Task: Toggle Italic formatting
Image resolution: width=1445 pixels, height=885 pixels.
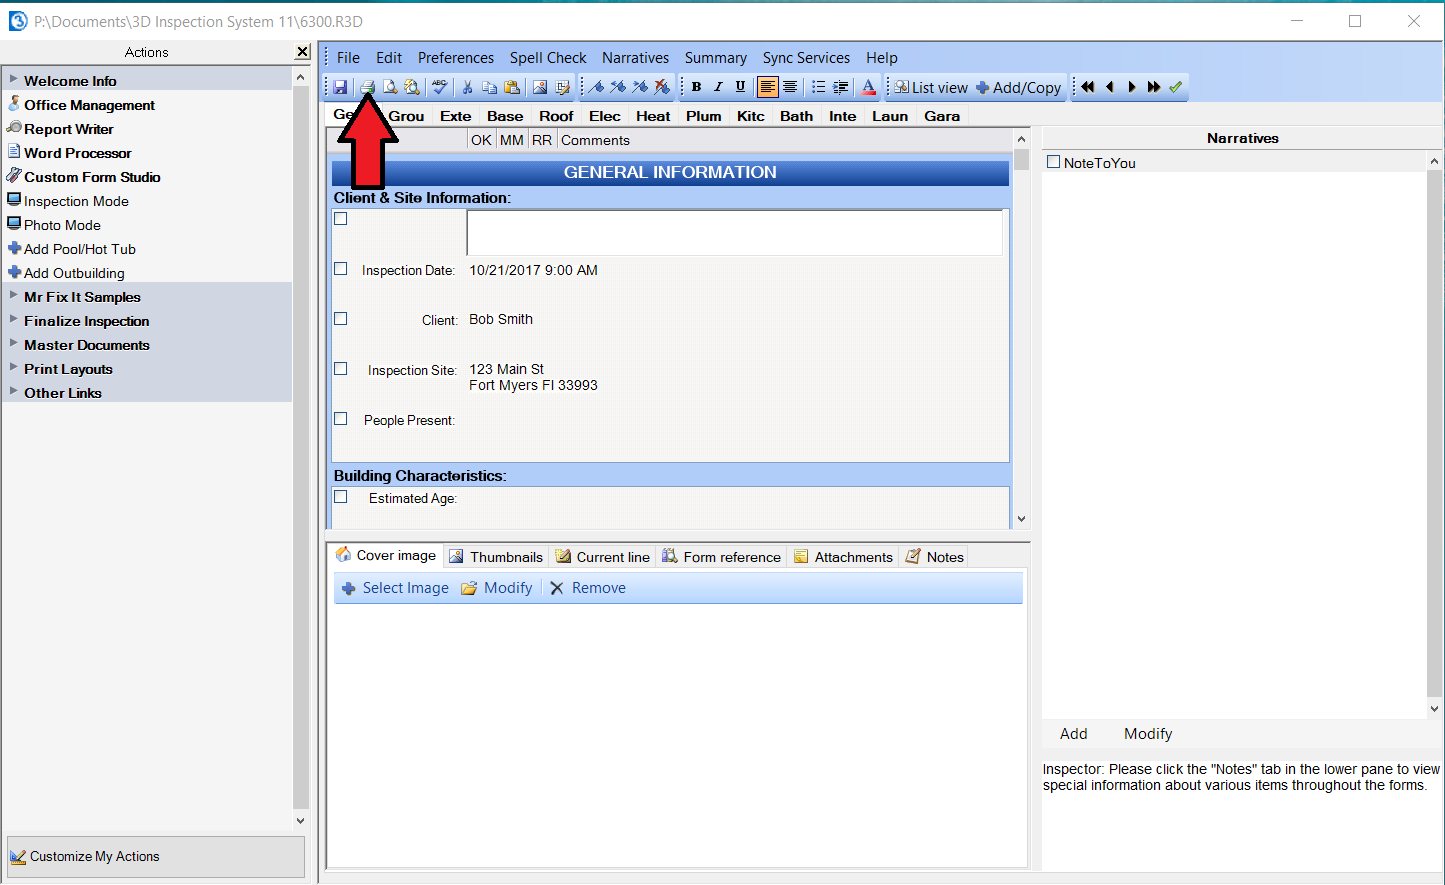Action: tap(718, 87)
